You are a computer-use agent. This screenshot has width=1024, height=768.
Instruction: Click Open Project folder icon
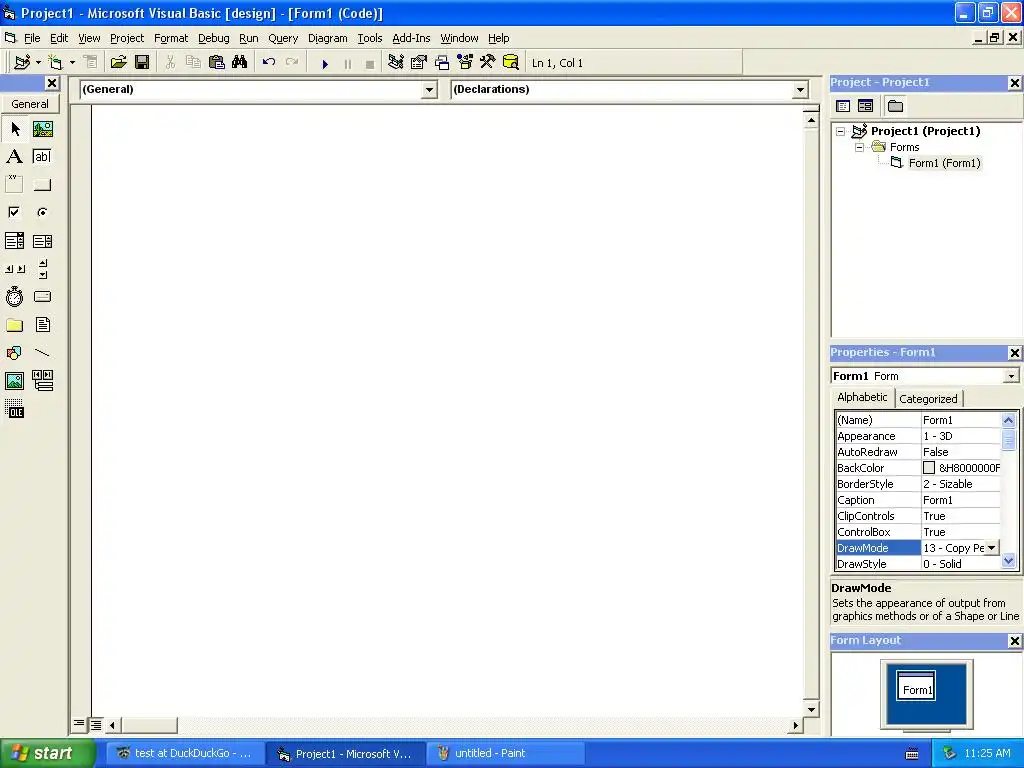[118, 63]
